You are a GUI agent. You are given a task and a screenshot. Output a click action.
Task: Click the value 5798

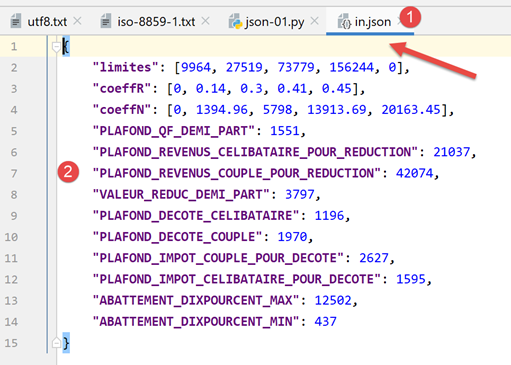click(x=278, y=110)
